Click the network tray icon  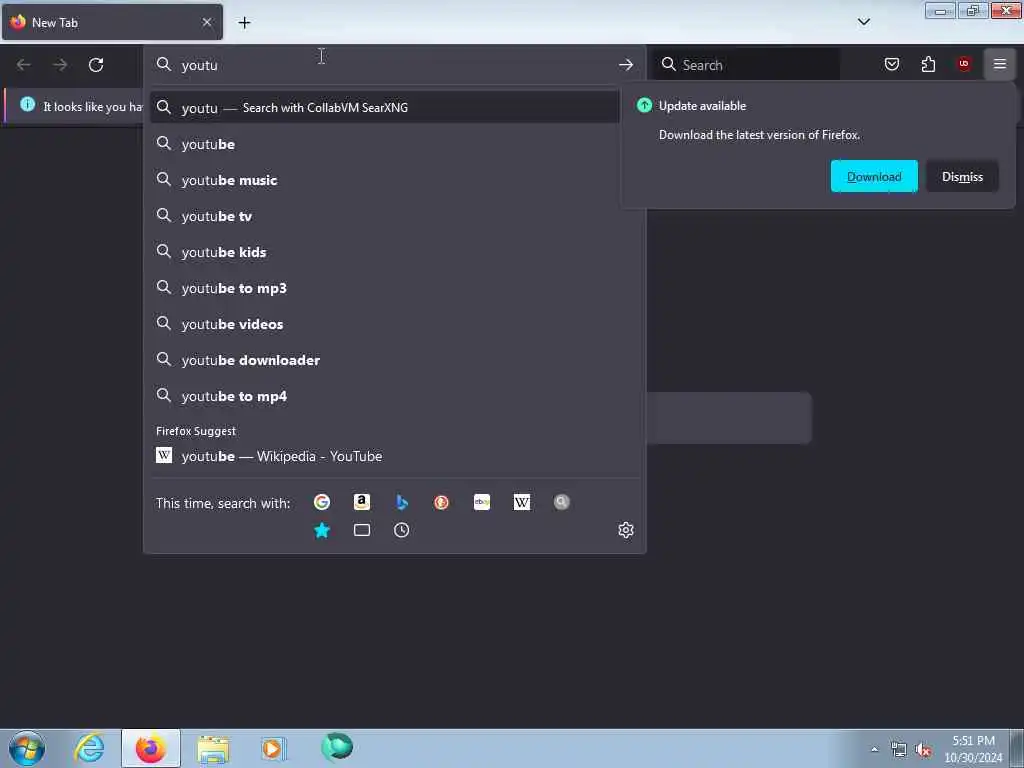pyautogui.click(x=899, y=750)
